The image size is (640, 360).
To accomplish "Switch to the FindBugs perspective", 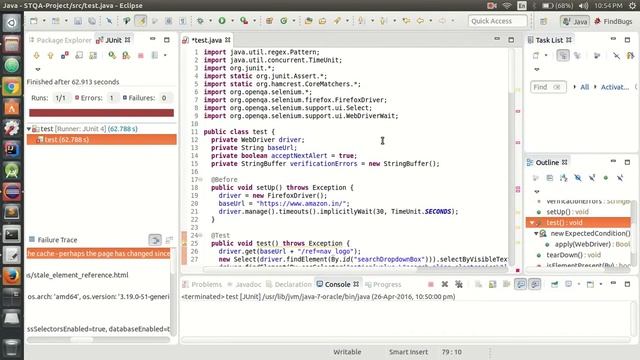I will 613,21.
